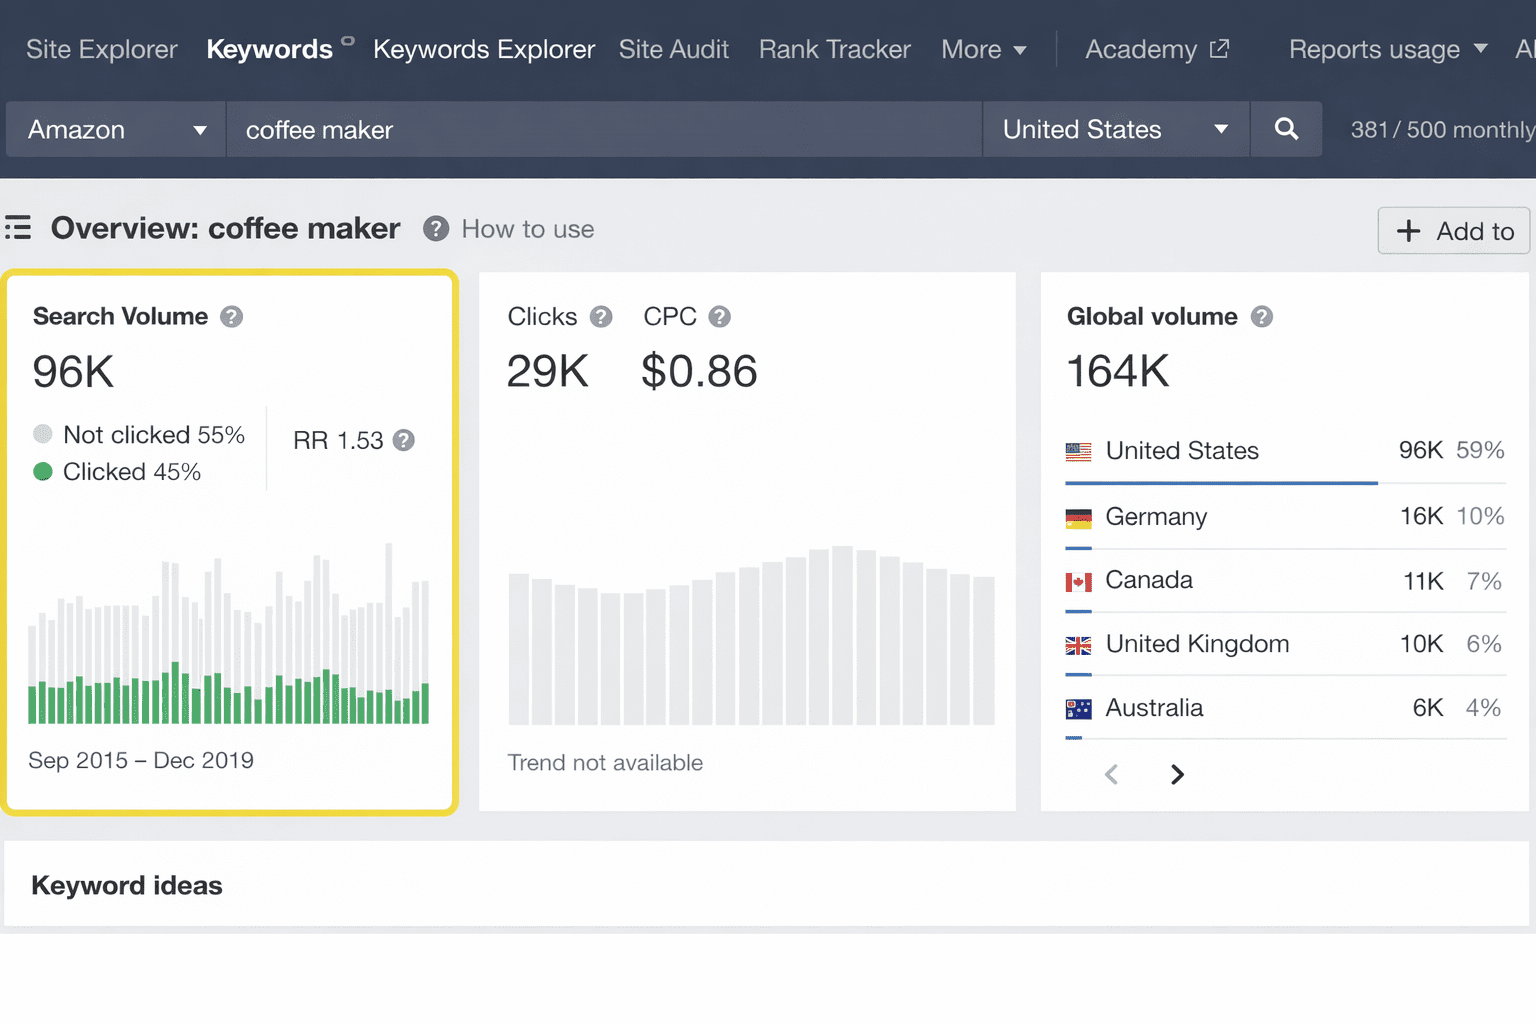The height and width of the screenshot is (1024, 1536).
Task: Click help icon next to CPC
Action: (720, 317)
